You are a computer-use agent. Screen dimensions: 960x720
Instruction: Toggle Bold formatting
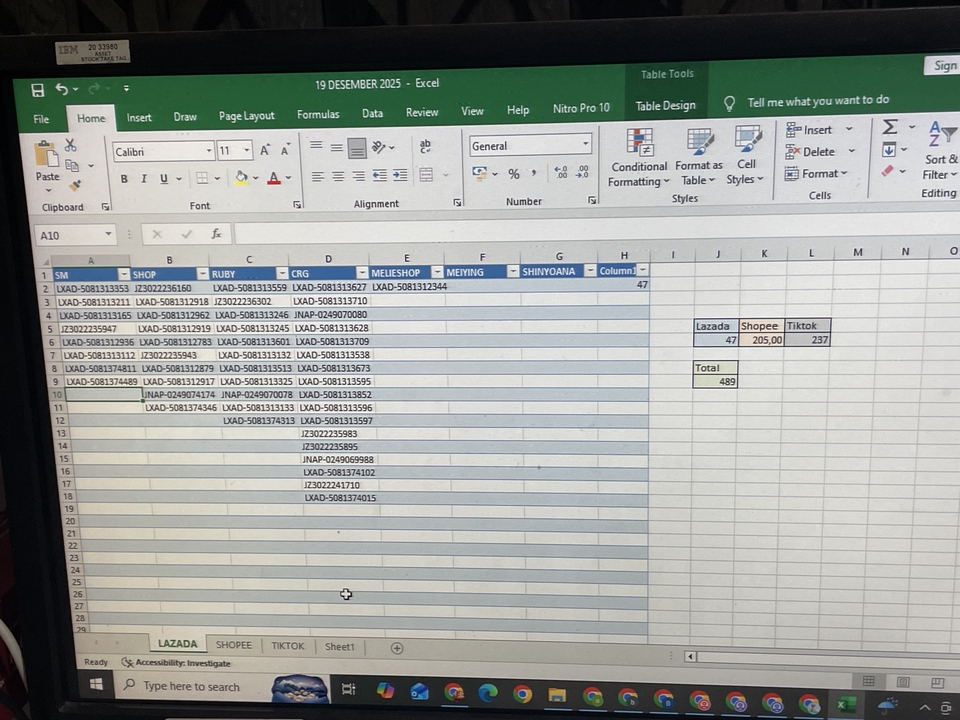pyautogui.click(x=124, y=179)
